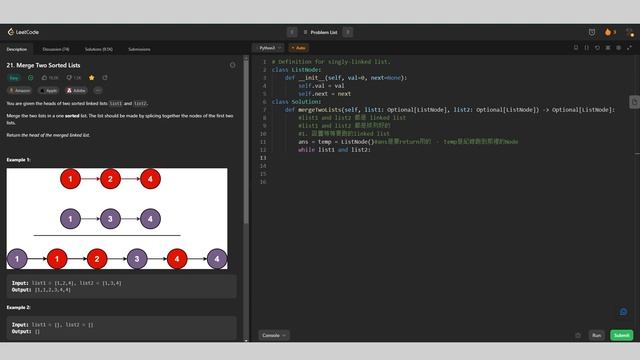The height and width of the screenshot is (360, 640).
Task: Open the Submissions tab
Action: (x=139, y=49)
